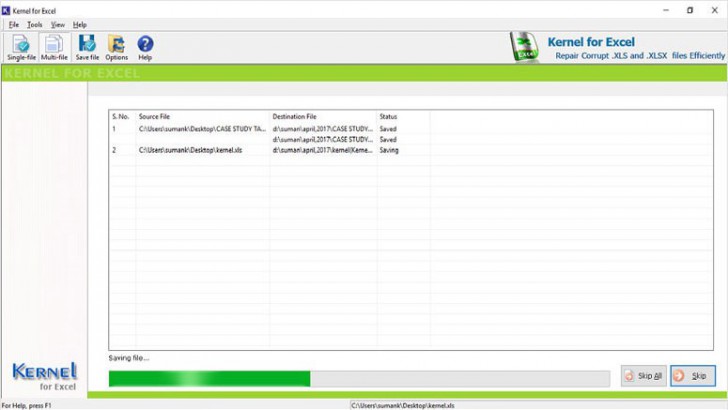Click the first Saved status in row 1
This screenshot has height=410, width=728.
point(388,129)
